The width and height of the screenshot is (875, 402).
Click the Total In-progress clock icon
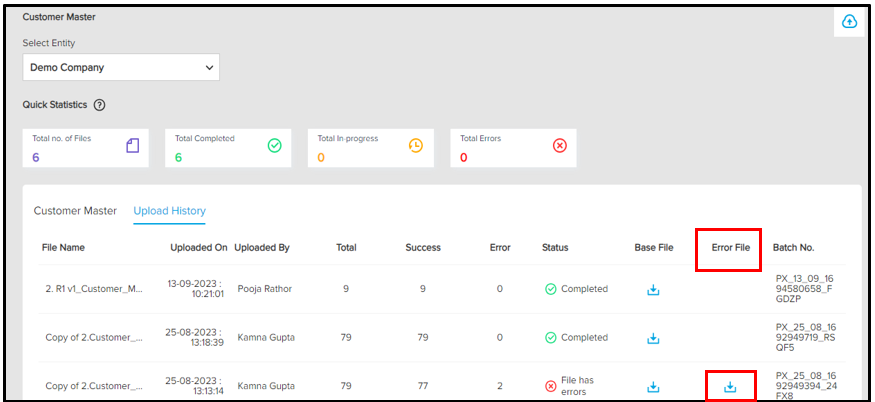coord(416,146)
